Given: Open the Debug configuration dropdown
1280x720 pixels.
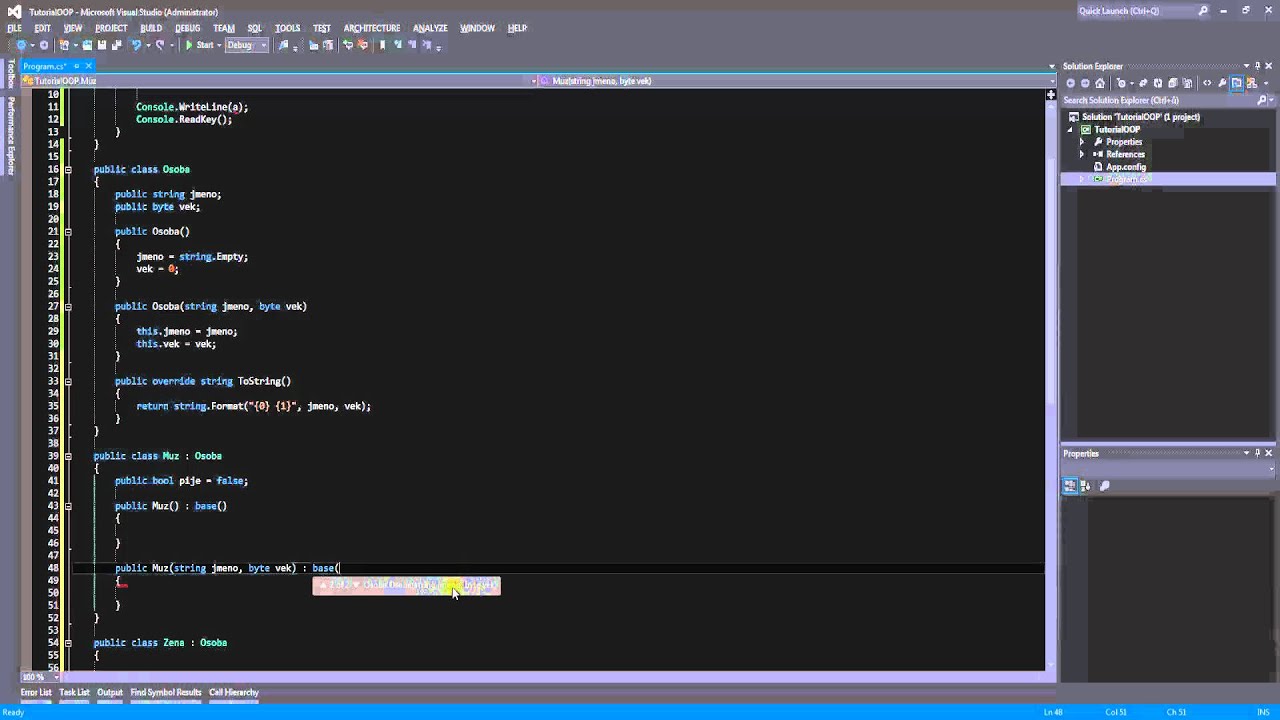Looking at the screenshot, I should pyautogui.click(x=246, y=45).
